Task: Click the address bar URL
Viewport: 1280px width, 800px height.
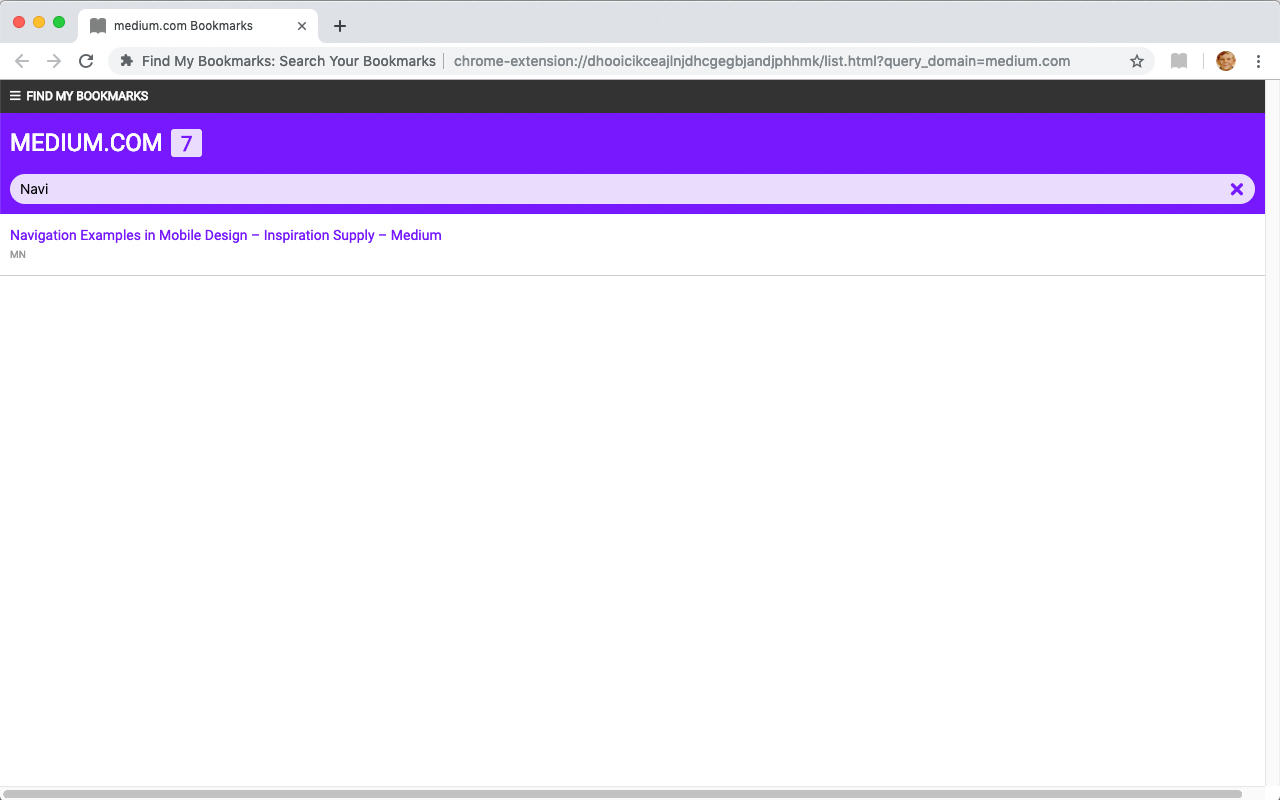Action: tap(762, 61)
